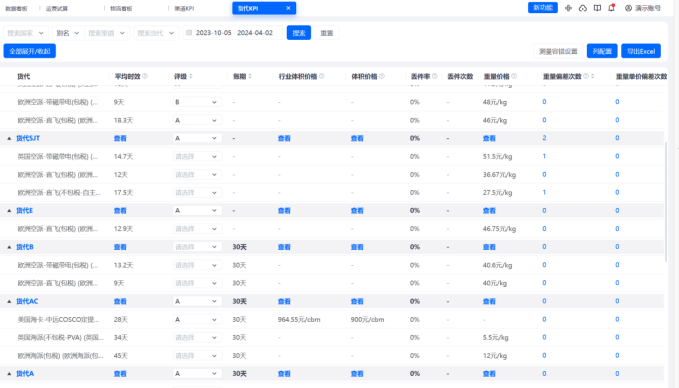Click the 新功能 button
The image size is (679, 388).
tap(543, 8)
